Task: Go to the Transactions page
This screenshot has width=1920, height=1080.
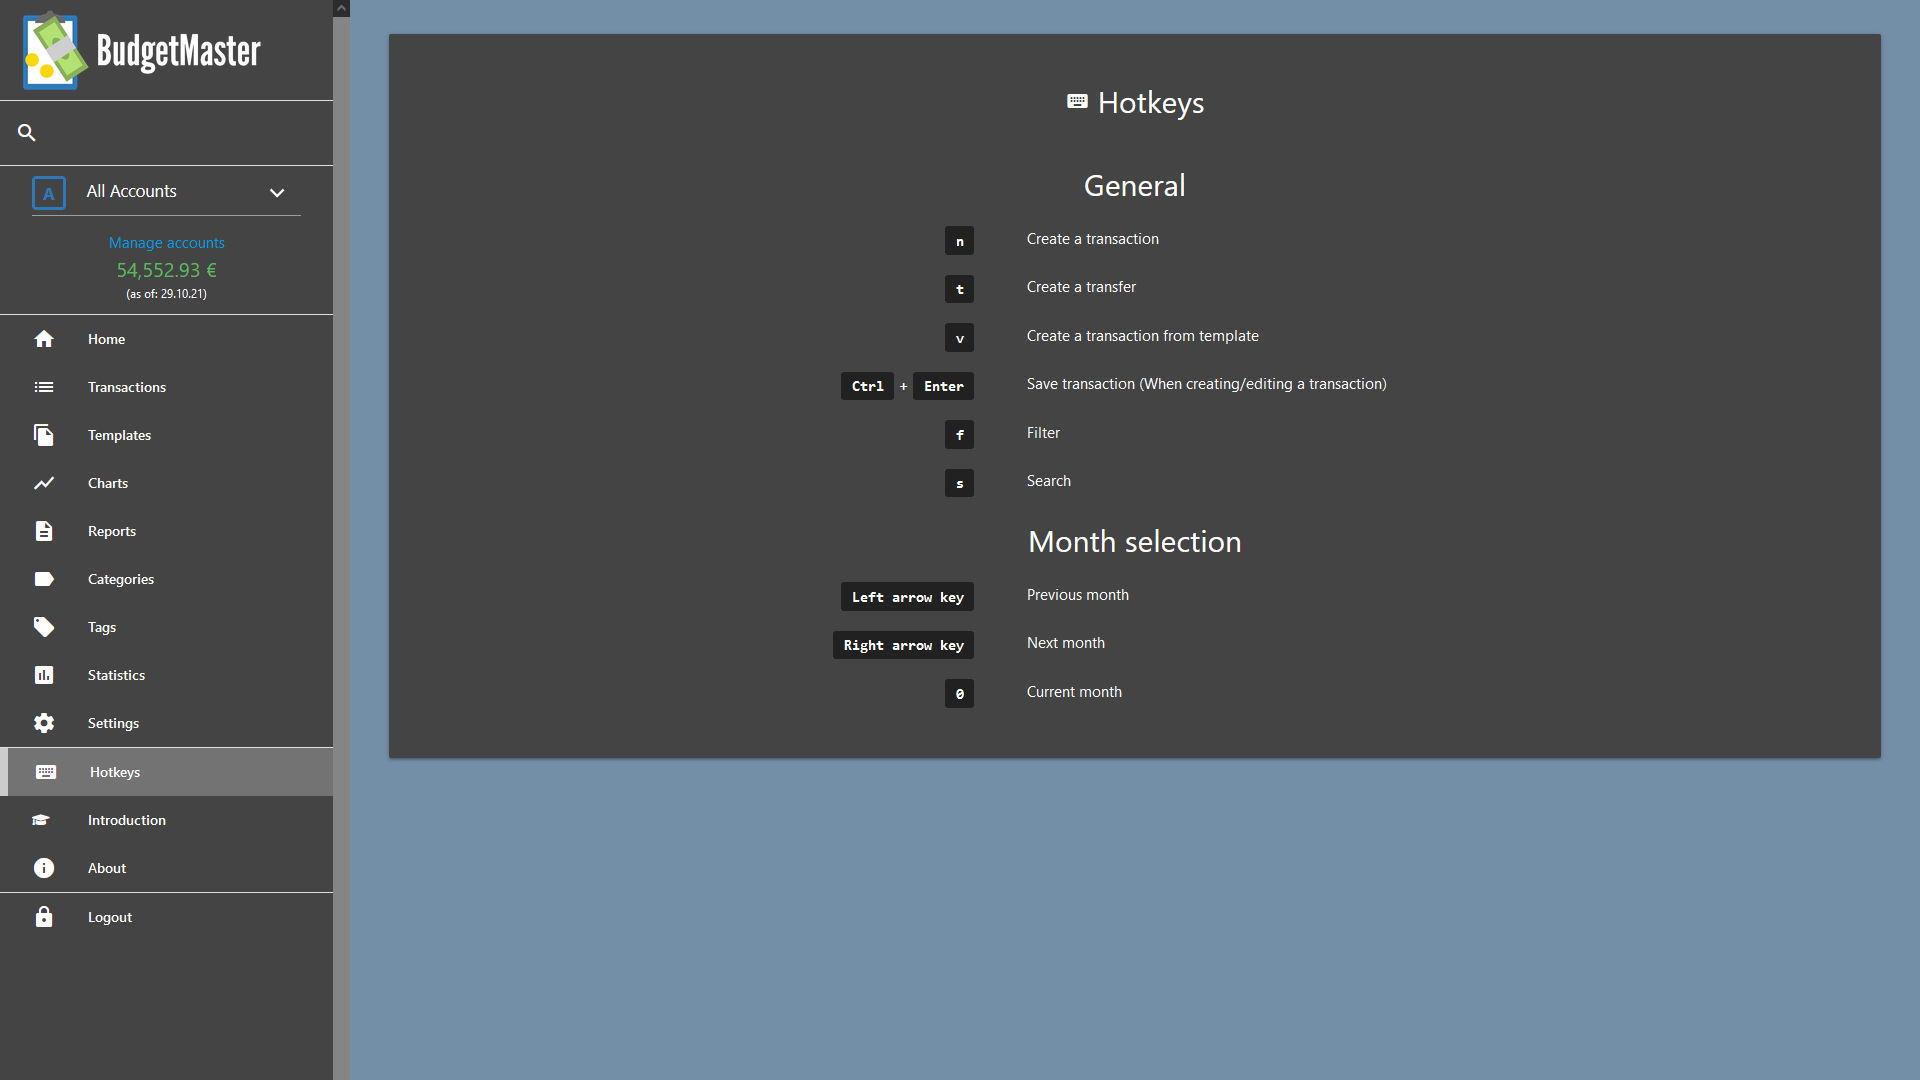Action: (166, 387)
